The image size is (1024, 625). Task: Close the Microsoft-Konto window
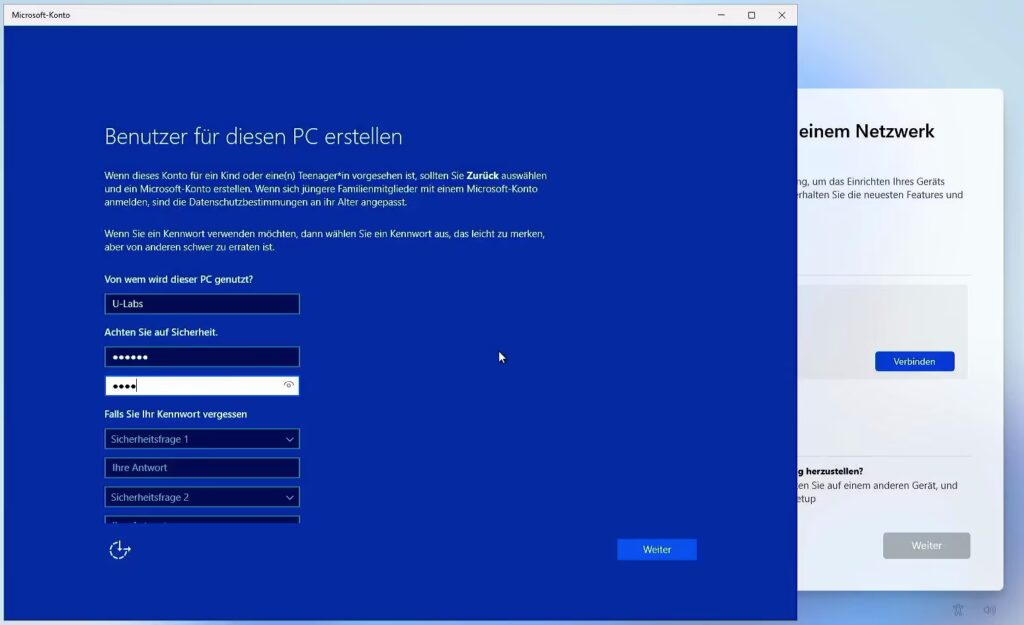tap(782, 15)
